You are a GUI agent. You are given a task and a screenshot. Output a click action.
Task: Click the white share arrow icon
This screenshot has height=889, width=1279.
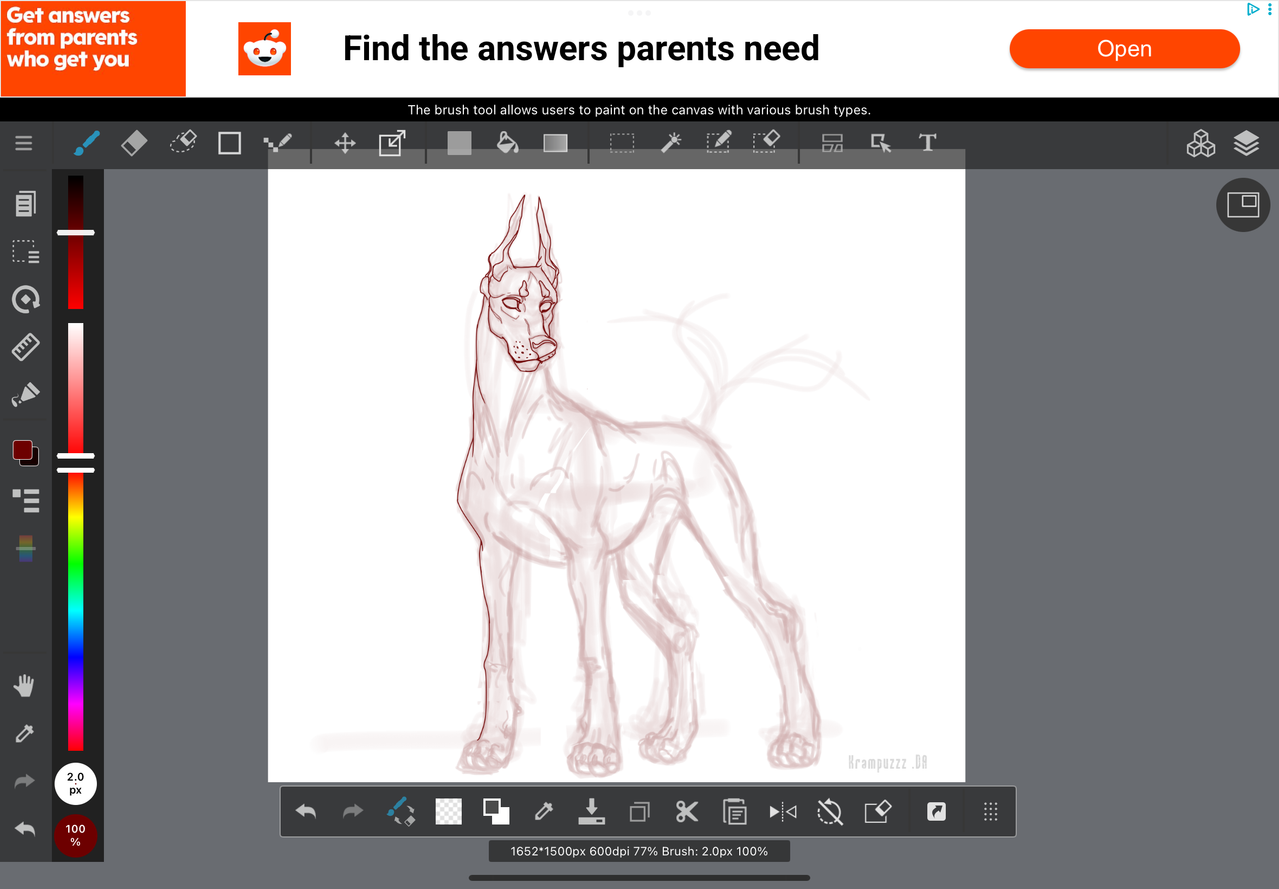click(936, 812)
